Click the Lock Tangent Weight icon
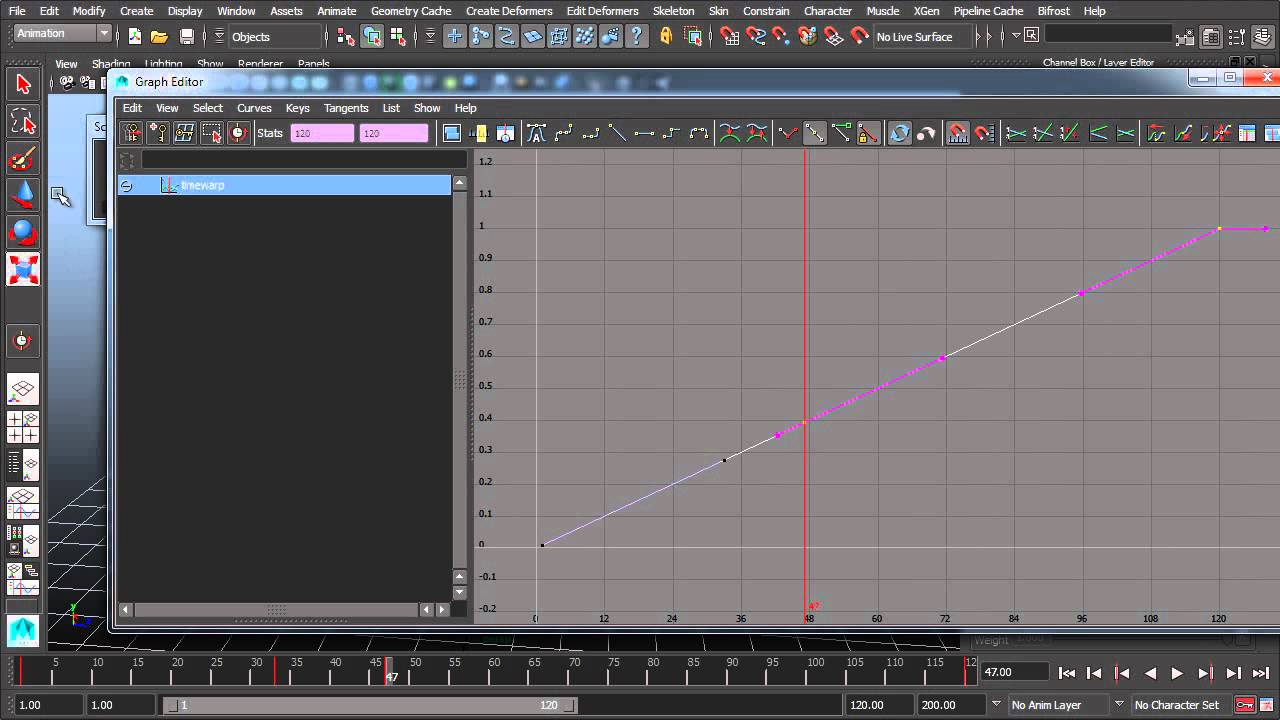This screenshot has height=720, width=1280. 868,133
